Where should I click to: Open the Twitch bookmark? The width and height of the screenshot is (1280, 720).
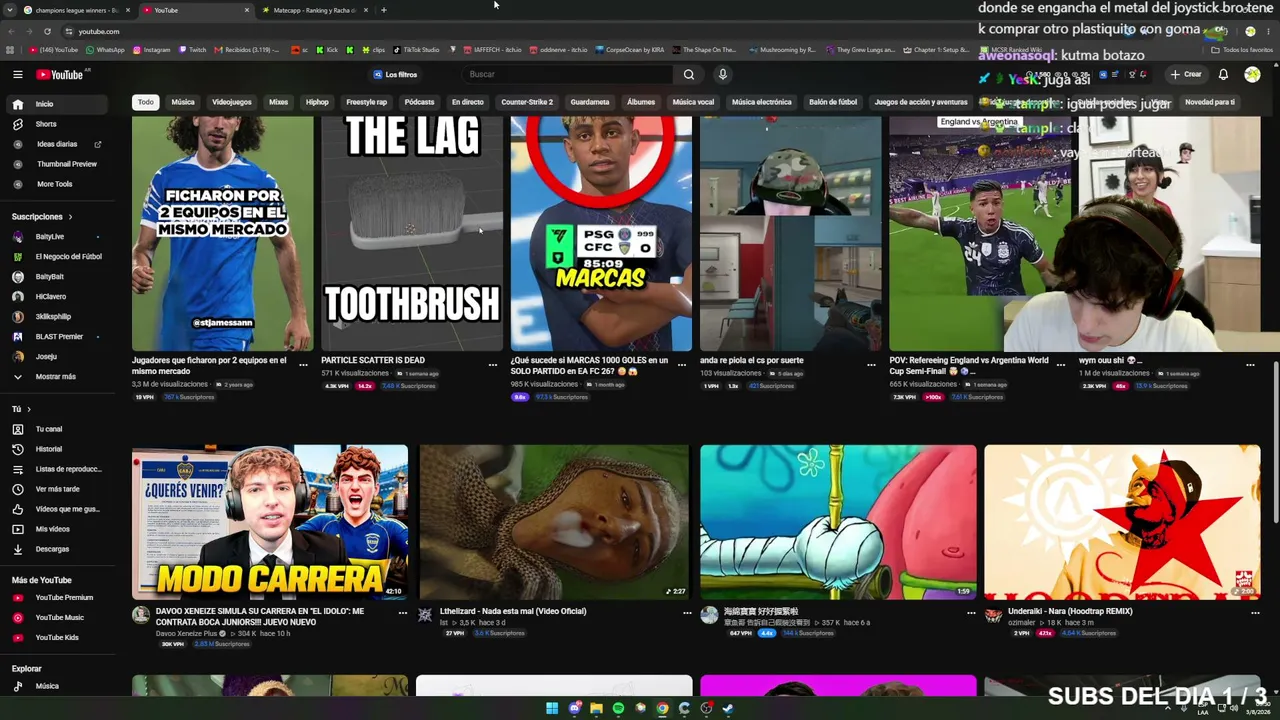[192, 50]
